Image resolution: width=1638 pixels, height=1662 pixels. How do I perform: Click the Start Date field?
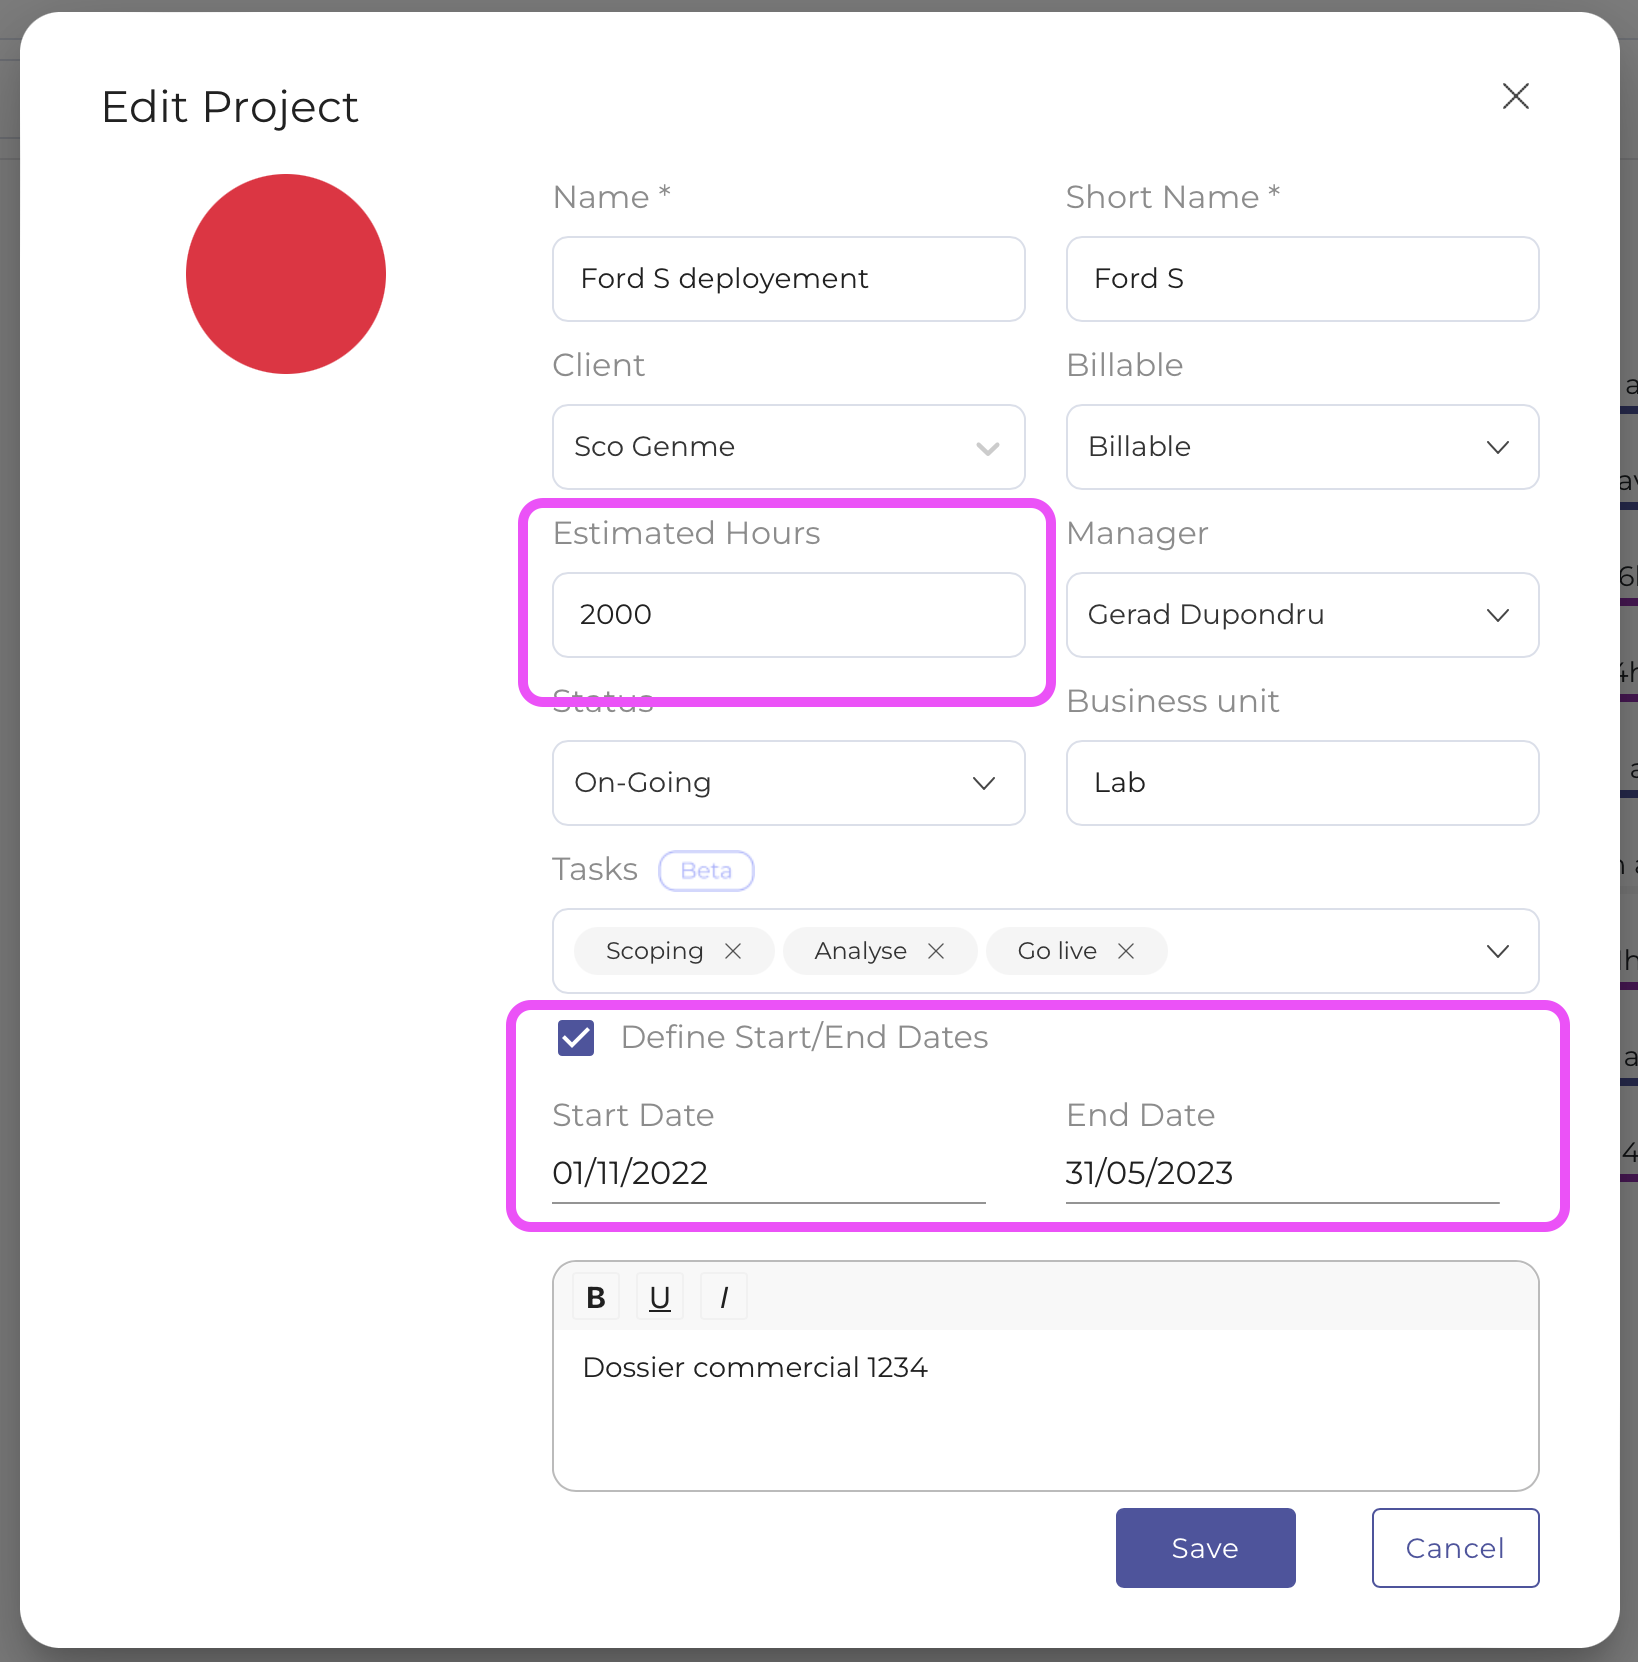coord(700,1173)
